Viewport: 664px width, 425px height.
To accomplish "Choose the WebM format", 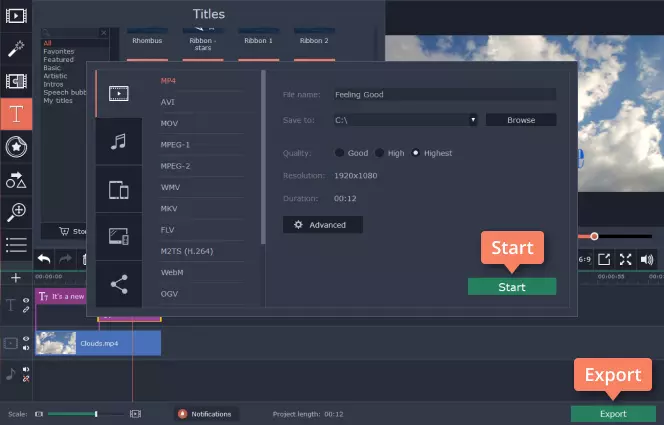I will pyautogui.click(x=172, y=272).
